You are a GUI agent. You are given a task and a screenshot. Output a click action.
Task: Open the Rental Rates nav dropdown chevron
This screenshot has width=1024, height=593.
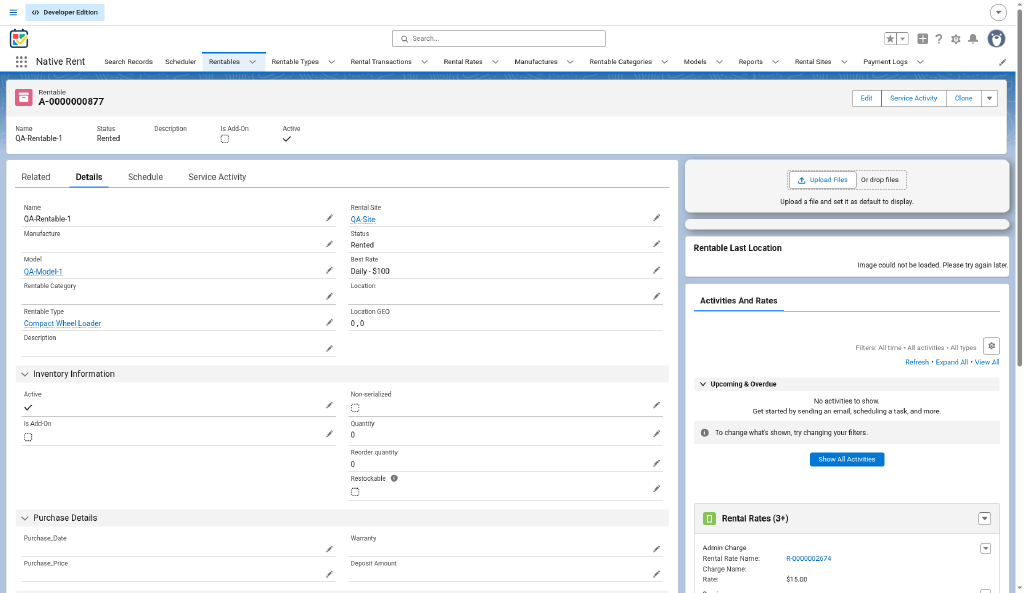(495, 62)
